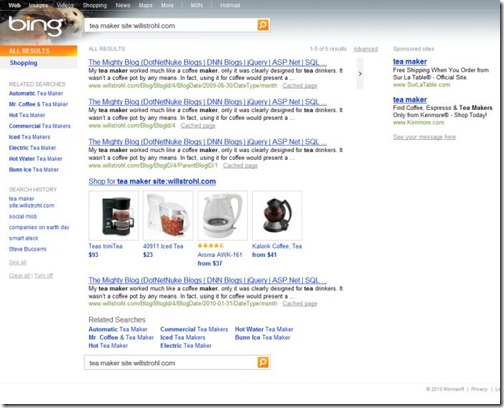Select sidebar related search Hot Water Tea Maker

[x=36, y=159]
